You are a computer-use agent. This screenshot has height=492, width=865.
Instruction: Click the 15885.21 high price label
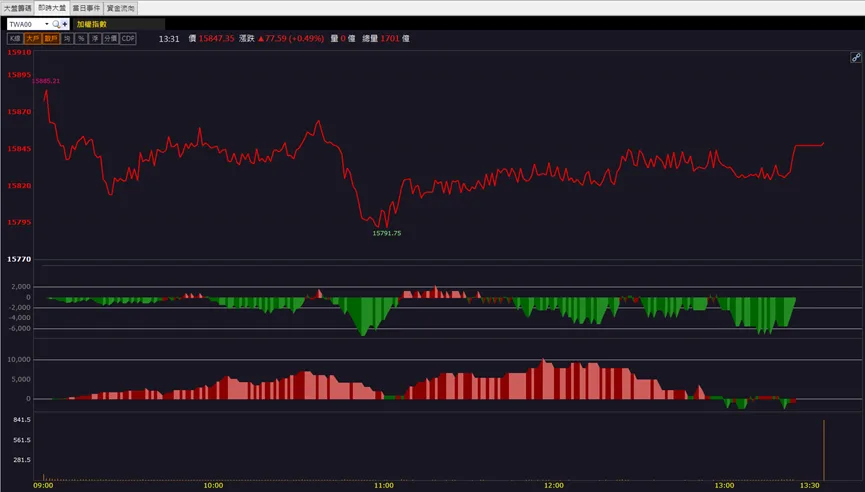coord(46,81)
